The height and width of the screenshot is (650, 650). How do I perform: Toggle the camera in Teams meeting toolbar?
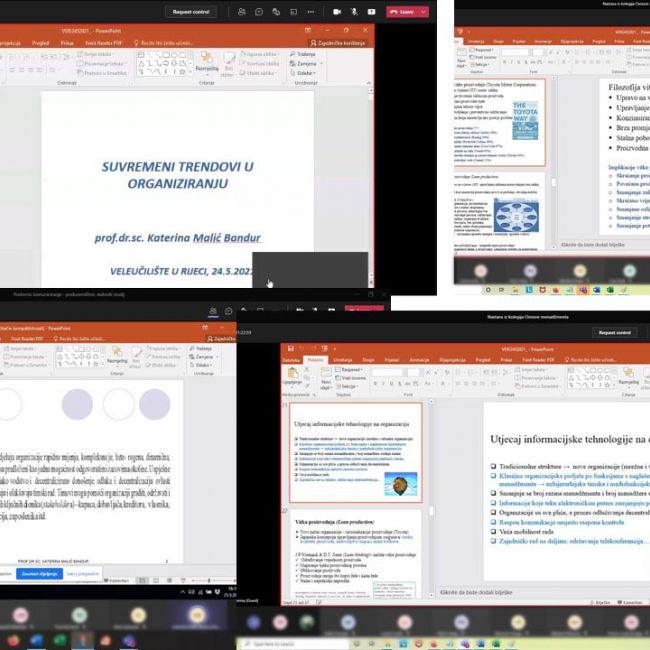point(336,11)
